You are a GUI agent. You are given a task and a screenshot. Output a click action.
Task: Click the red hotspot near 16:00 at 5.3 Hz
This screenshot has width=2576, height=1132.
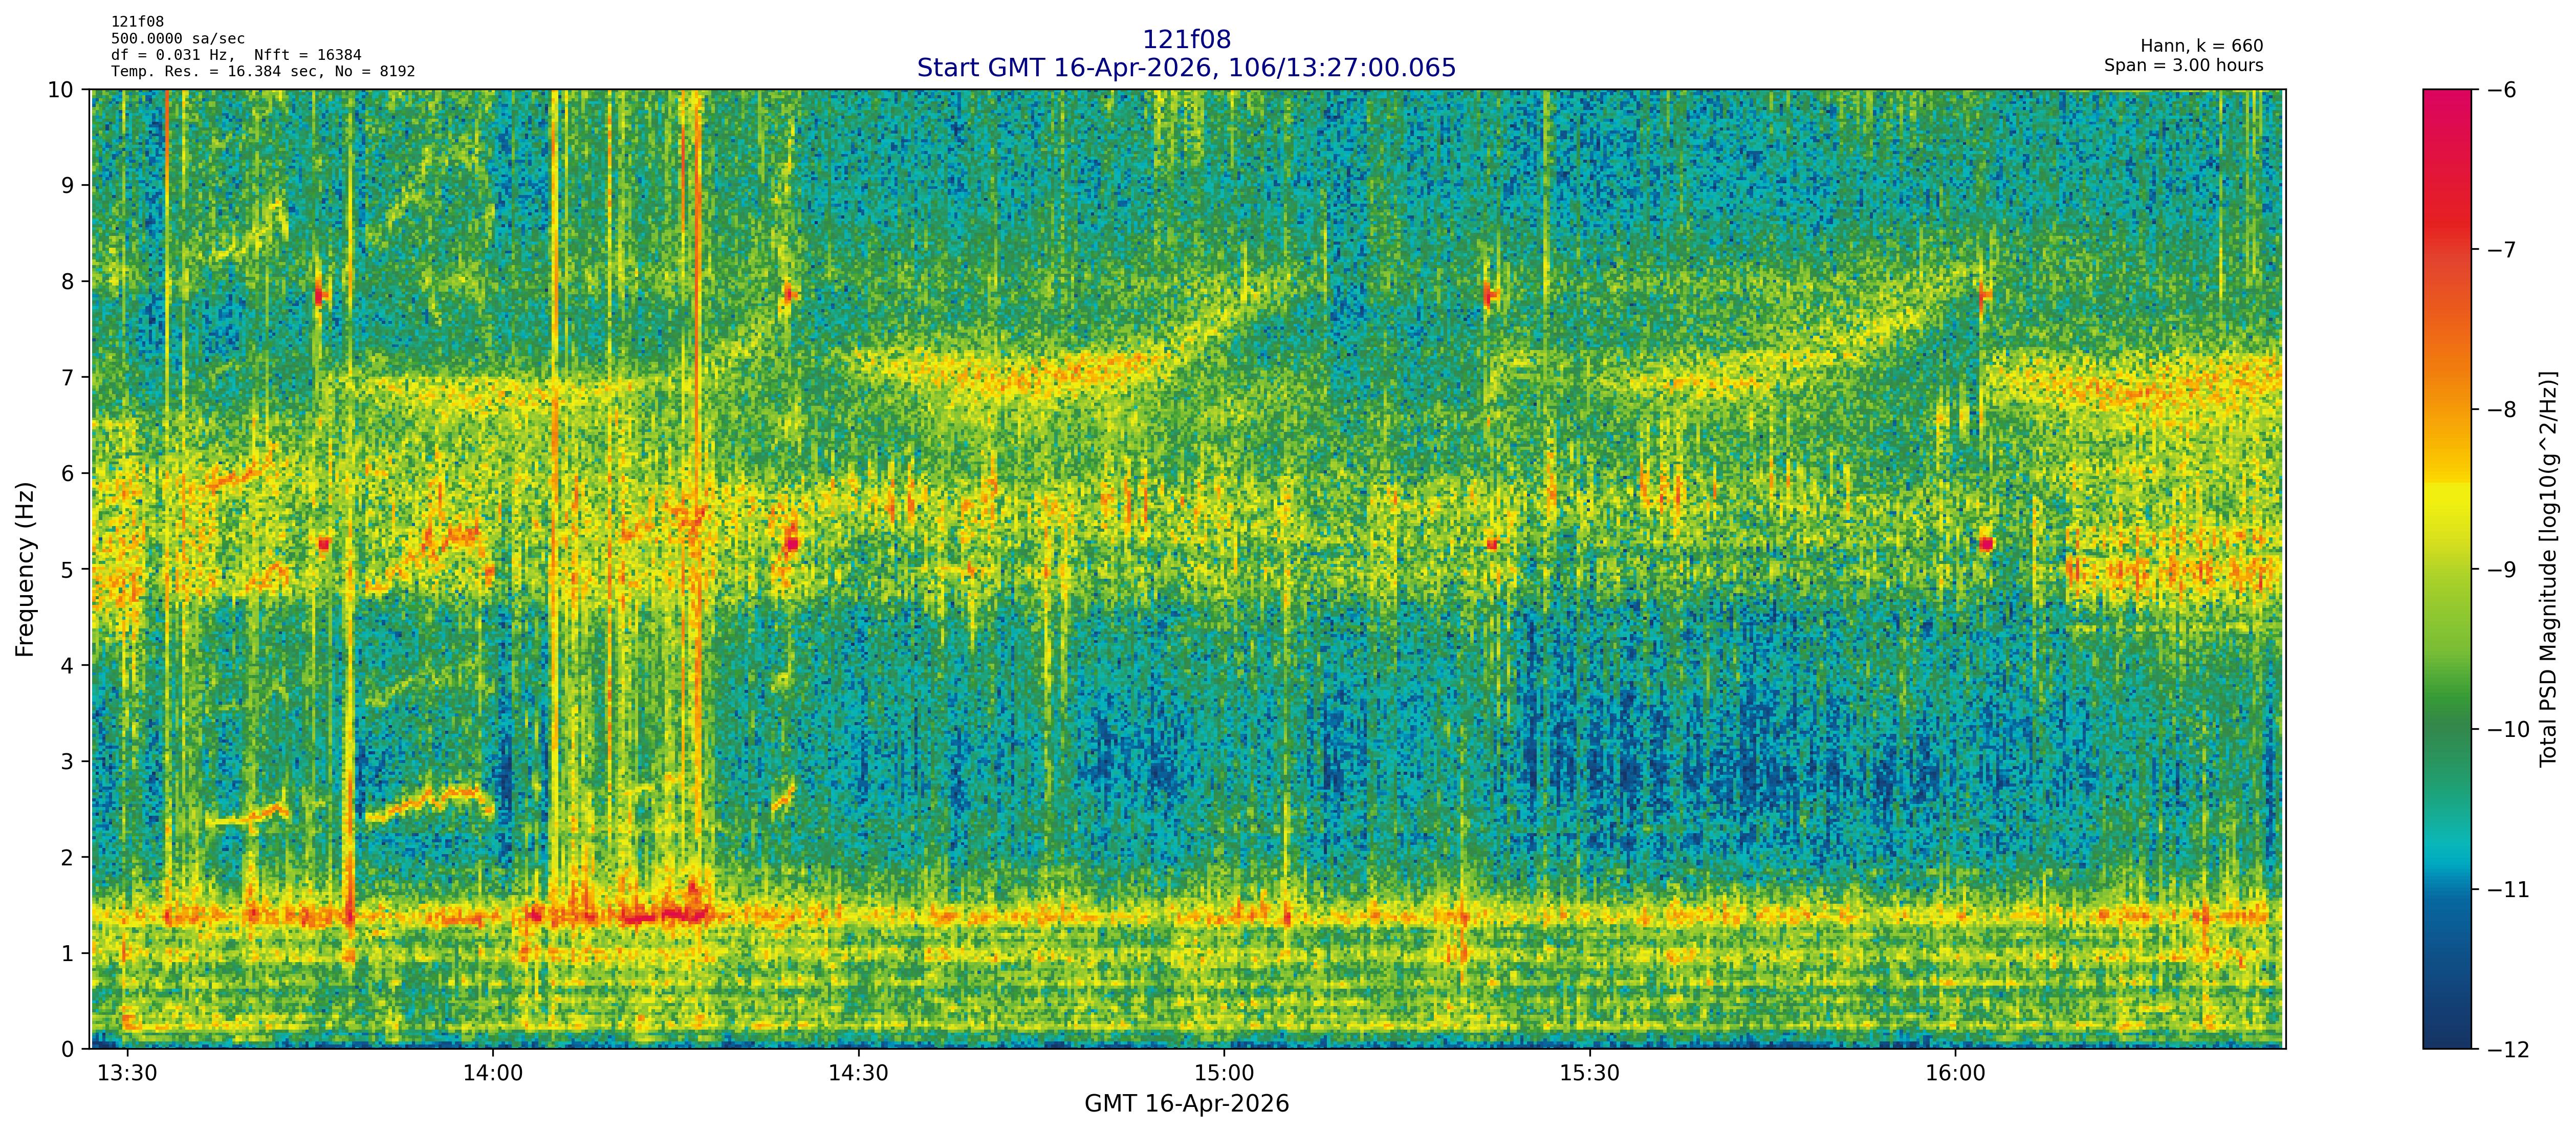click(1986, 544)
